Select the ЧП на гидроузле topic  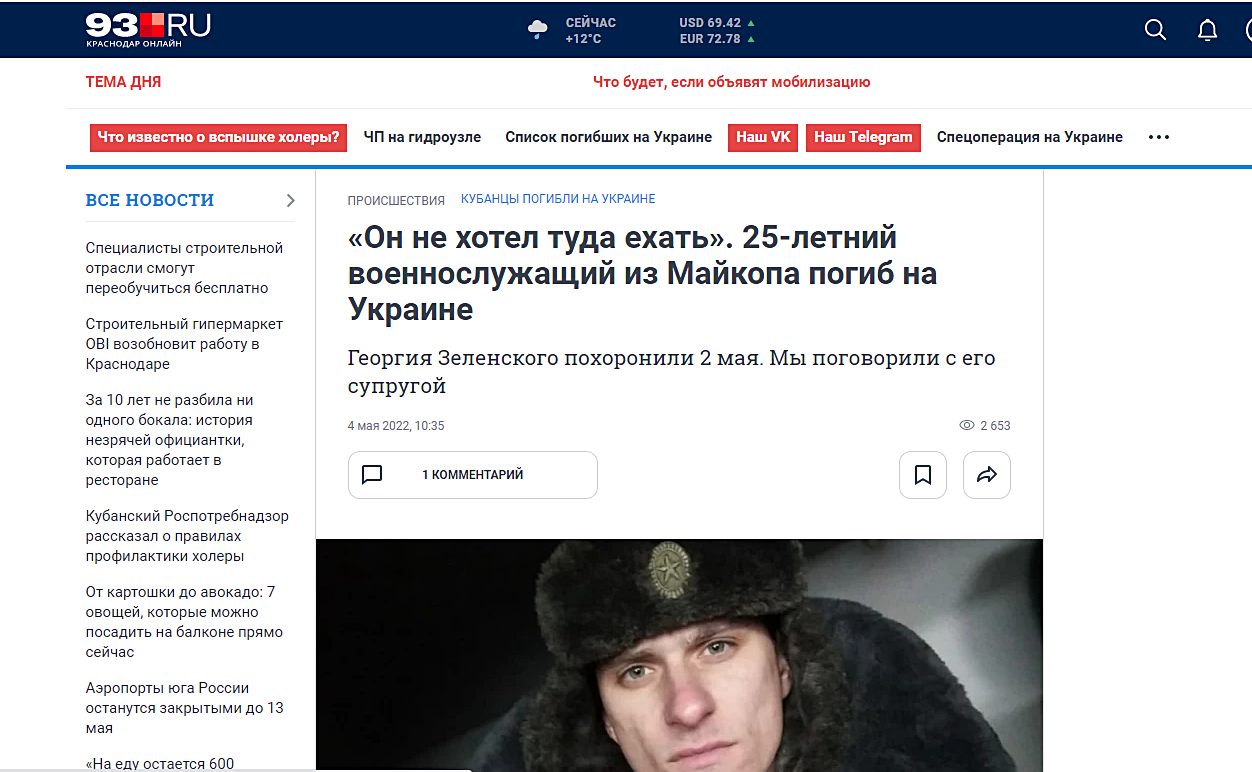pyautogui.click(x=422, y=137)
